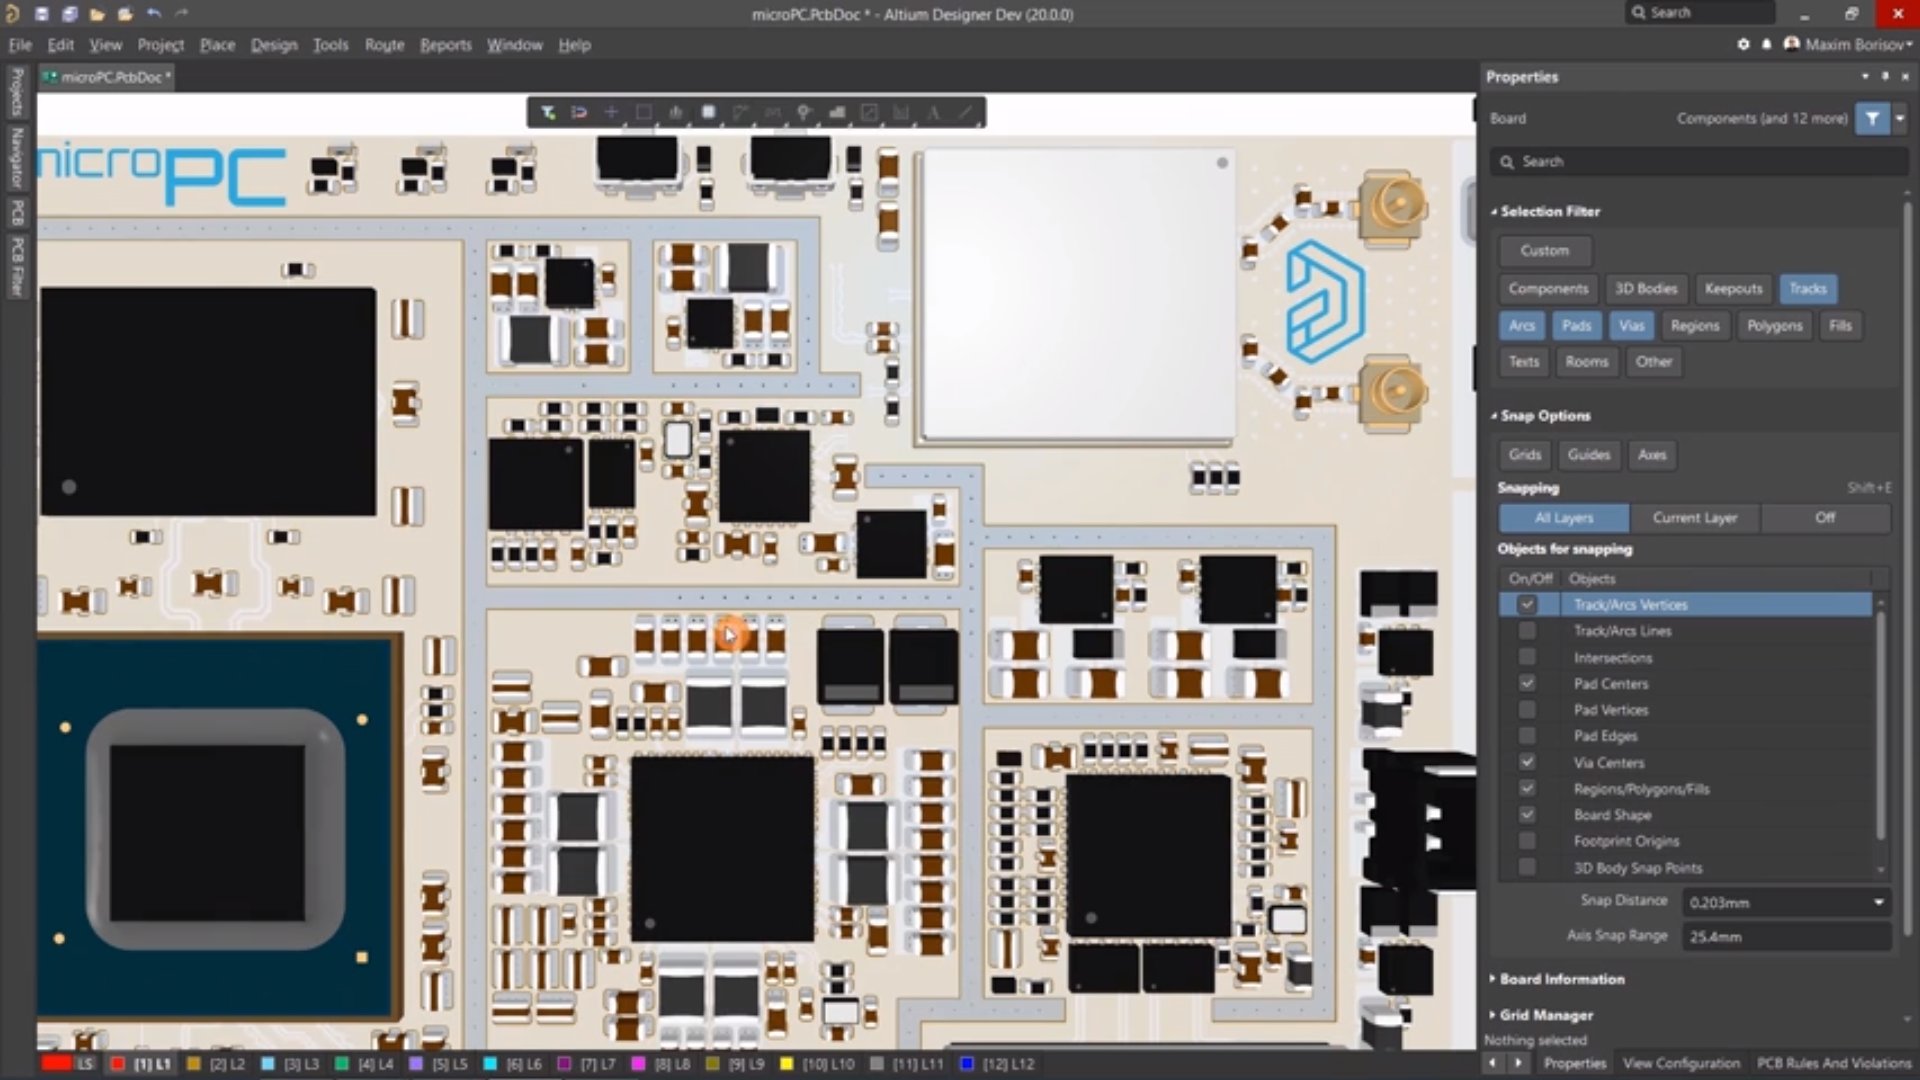Click the blue filter funnel button in Properties

tap(1871, 118)
